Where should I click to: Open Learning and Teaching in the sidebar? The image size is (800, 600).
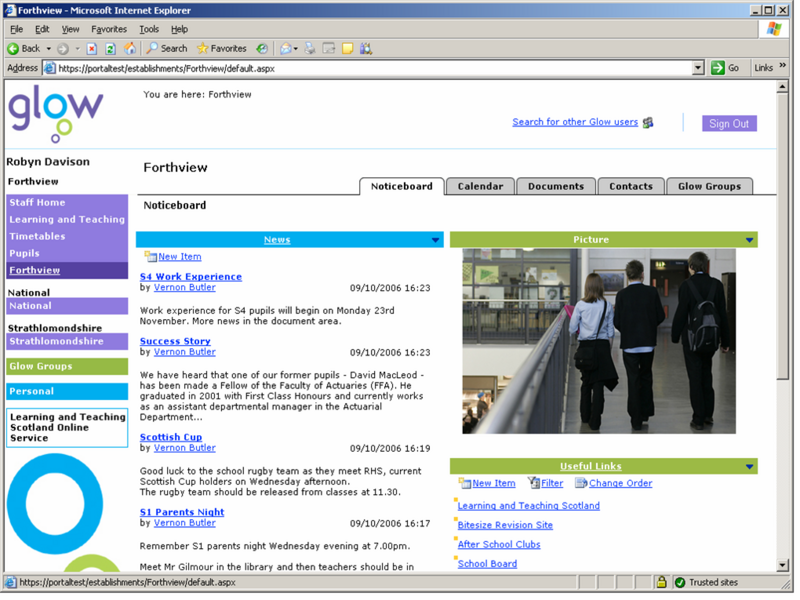pyautogui.click(x=67, y=219)
